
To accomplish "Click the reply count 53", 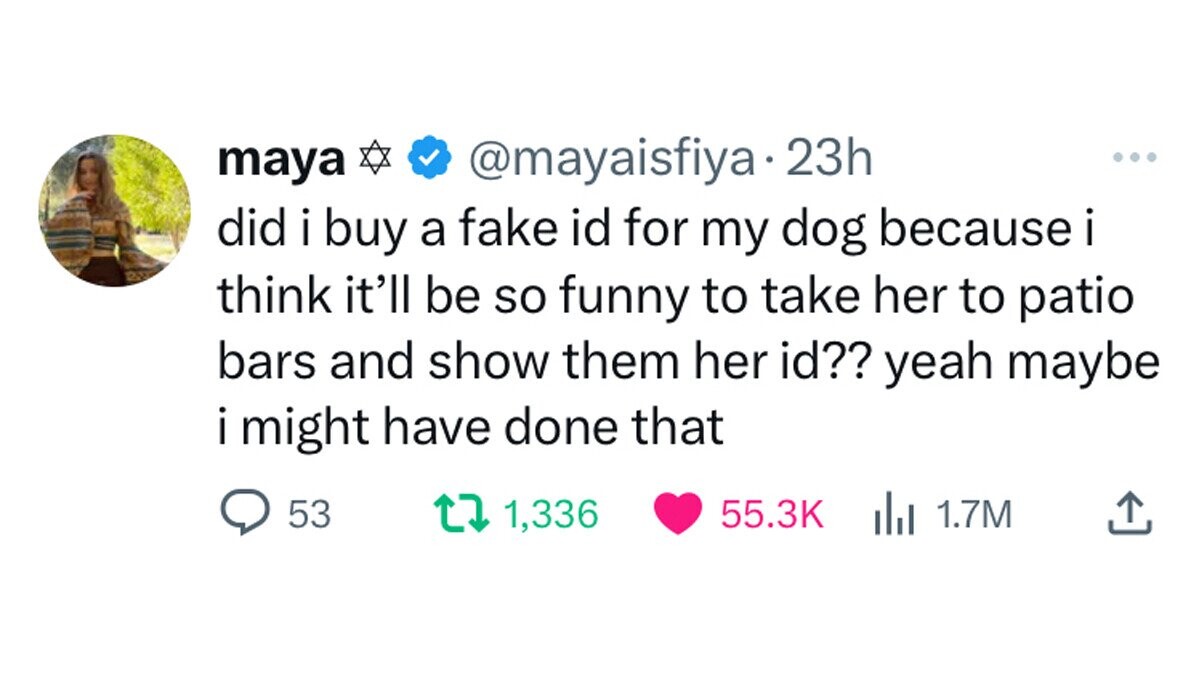I will tap(308, 515).
